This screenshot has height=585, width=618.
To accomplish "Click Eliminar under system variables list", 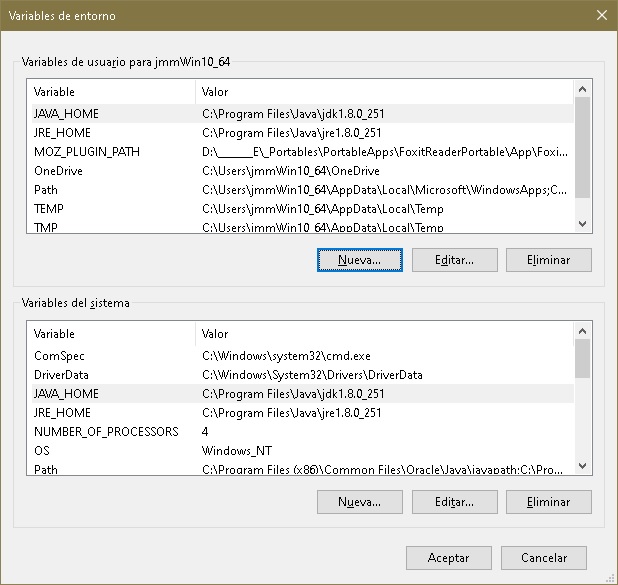I will coord(547,502).
